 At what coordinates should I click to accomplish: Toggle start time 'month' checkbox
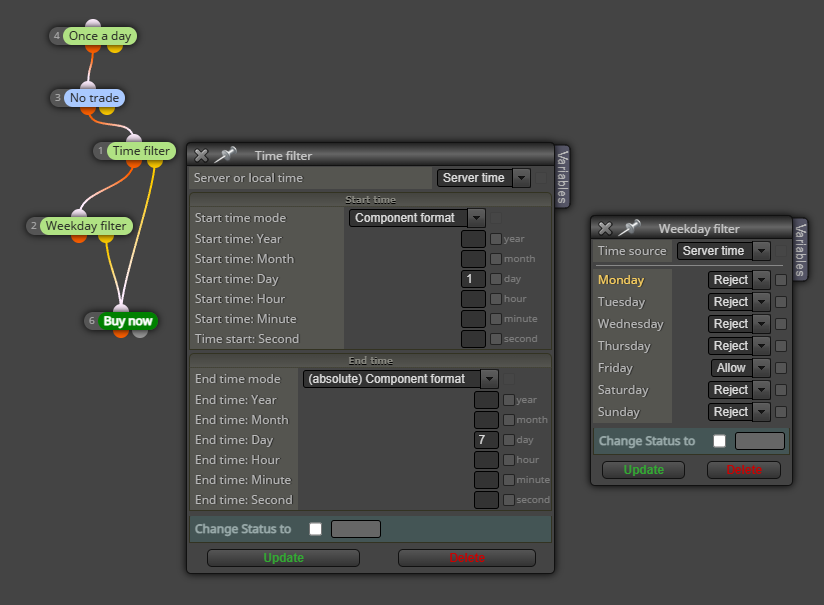tap(496, 259)
